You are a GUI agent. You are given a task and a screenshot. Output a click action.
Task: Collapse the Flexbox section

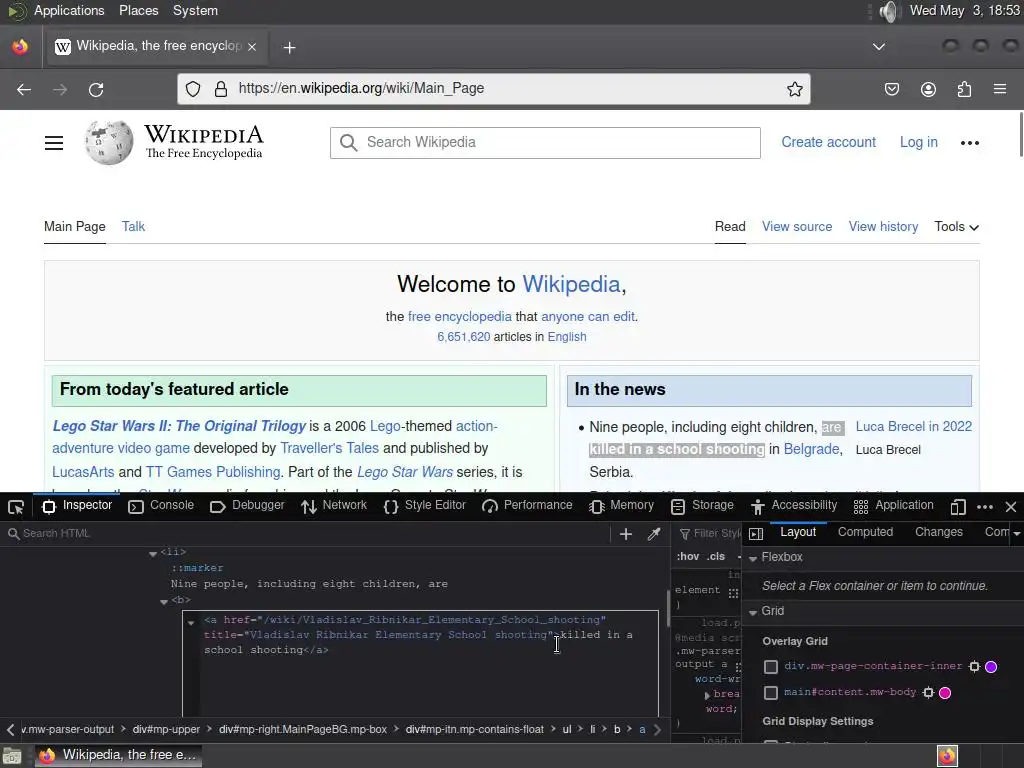753,558
